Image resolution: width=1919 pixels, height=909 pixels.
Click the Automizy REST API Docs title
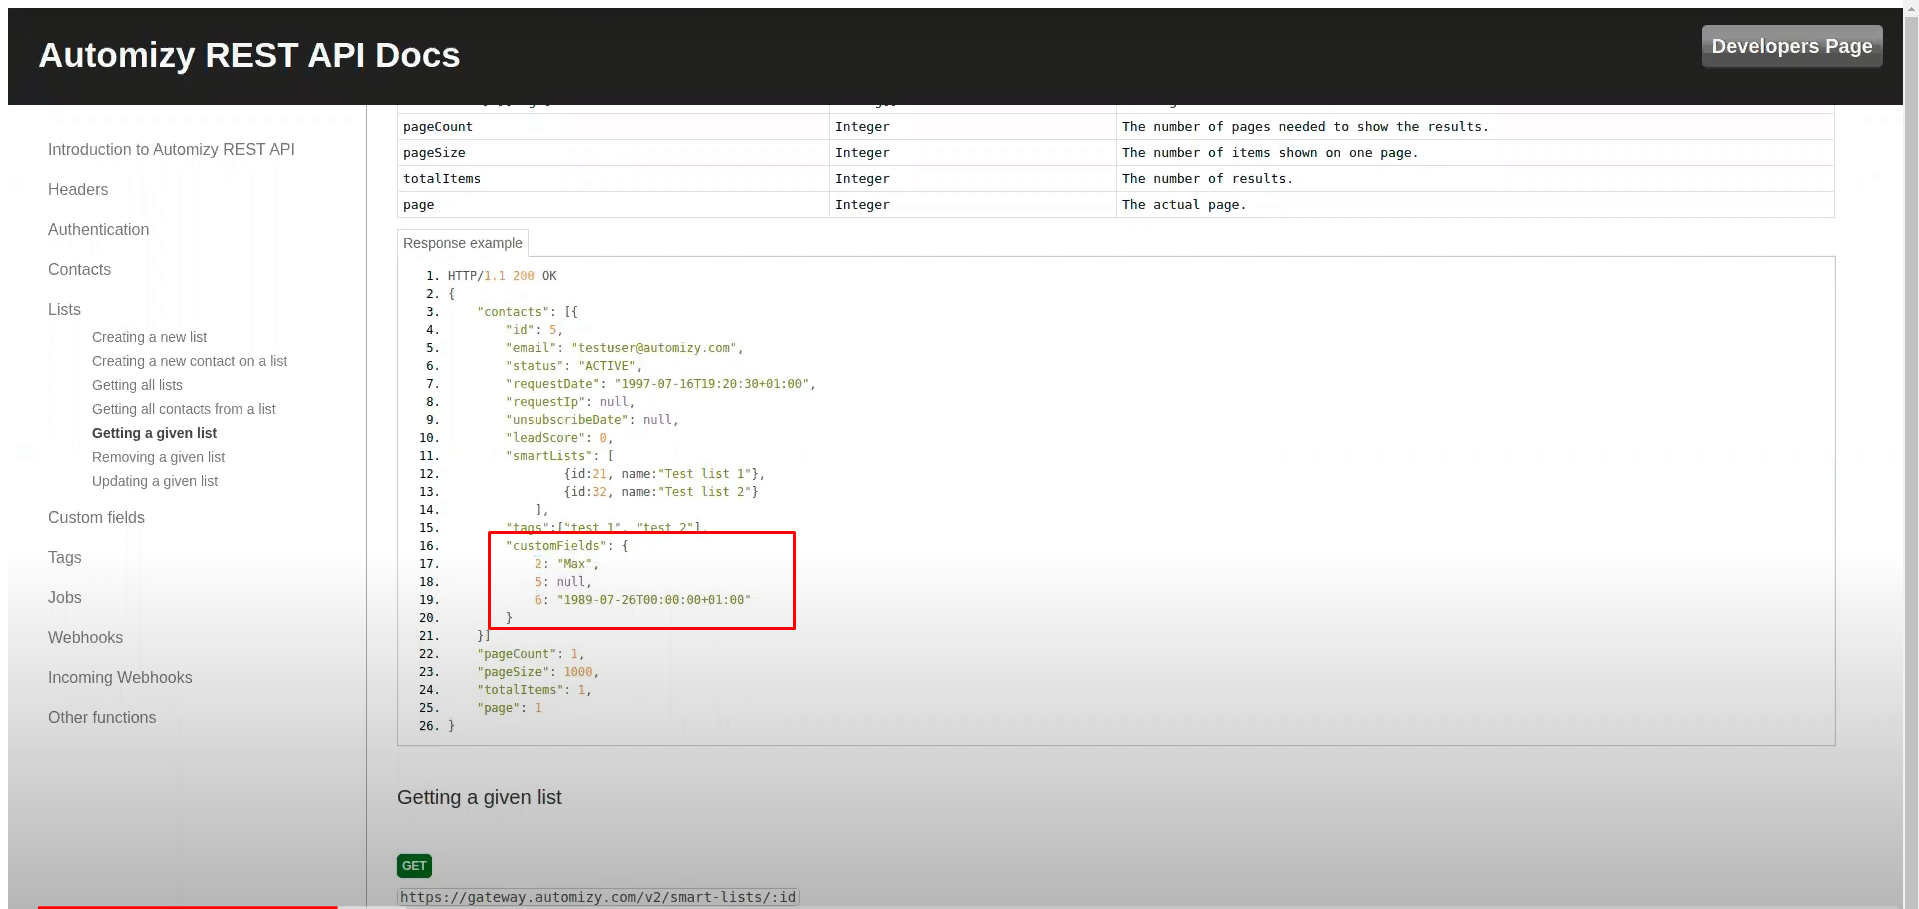(249, 55)
